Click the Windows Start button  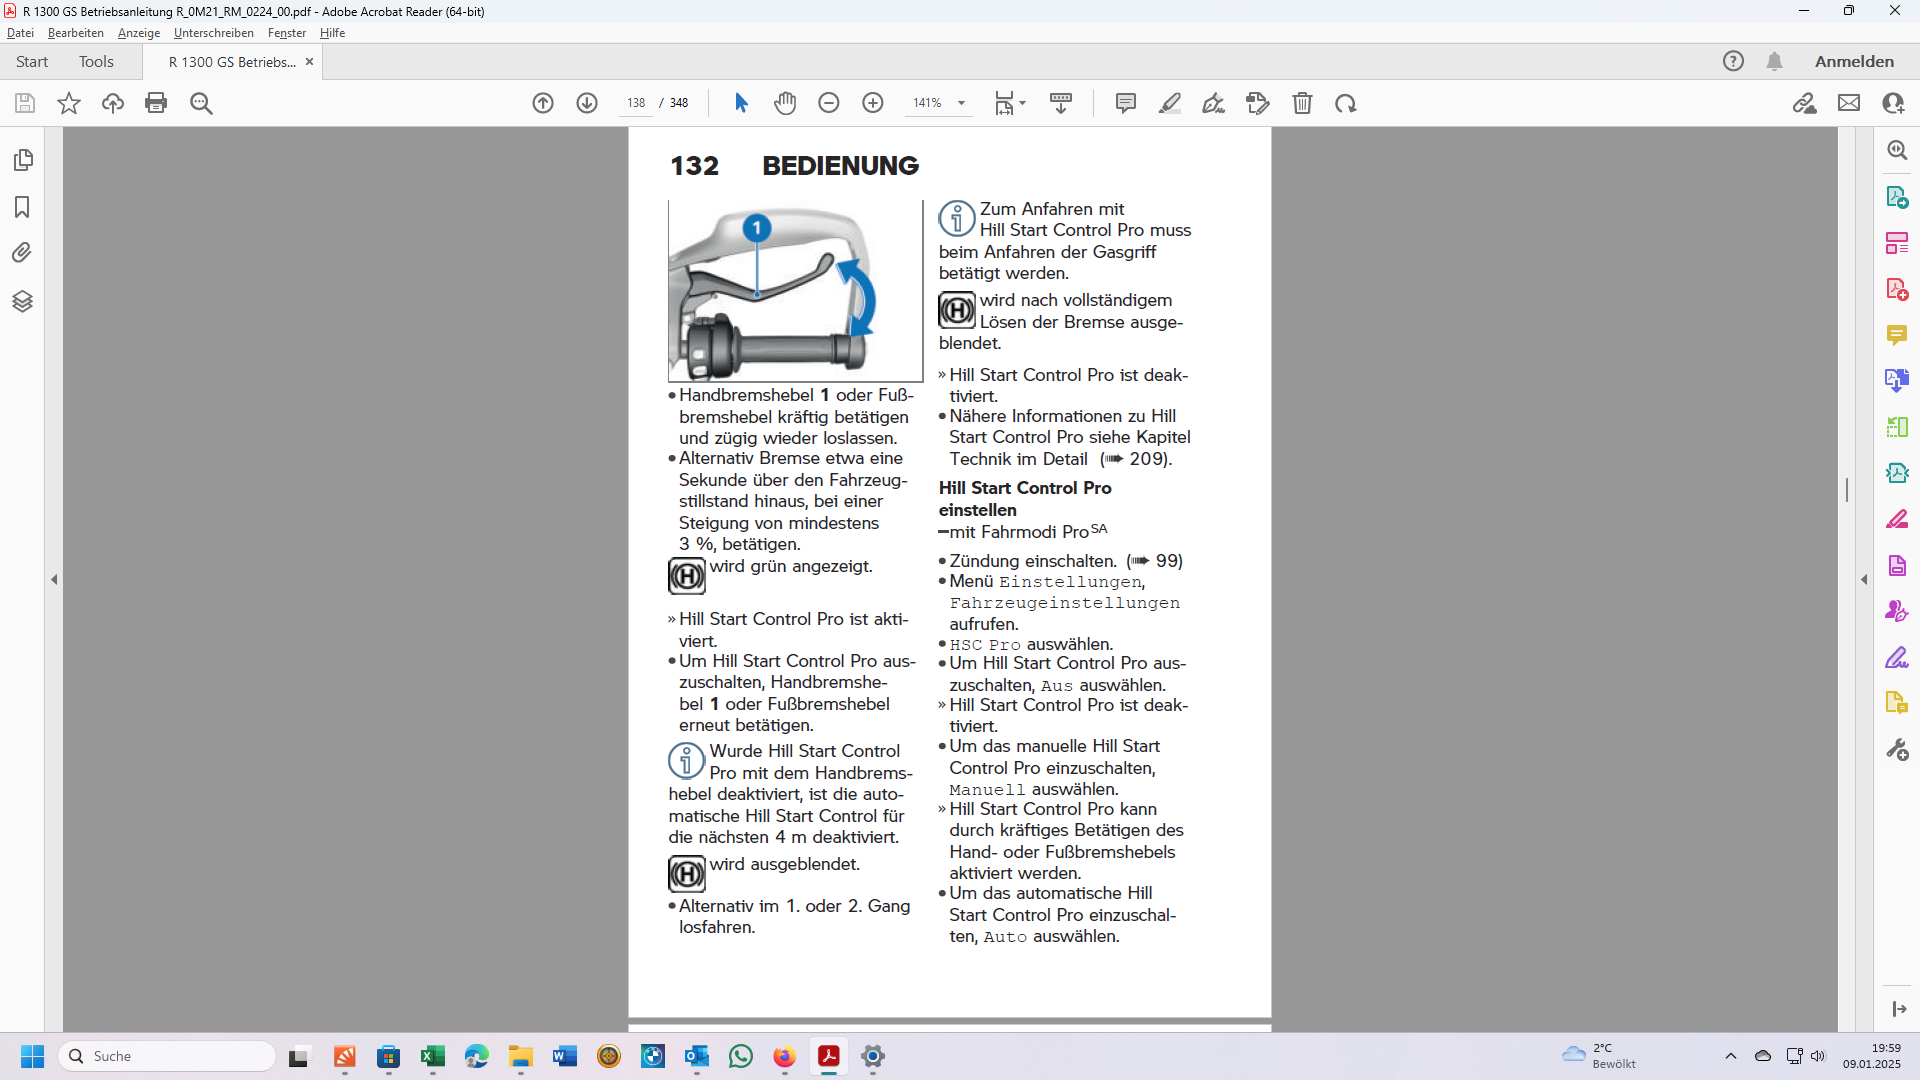point(32,1056)
